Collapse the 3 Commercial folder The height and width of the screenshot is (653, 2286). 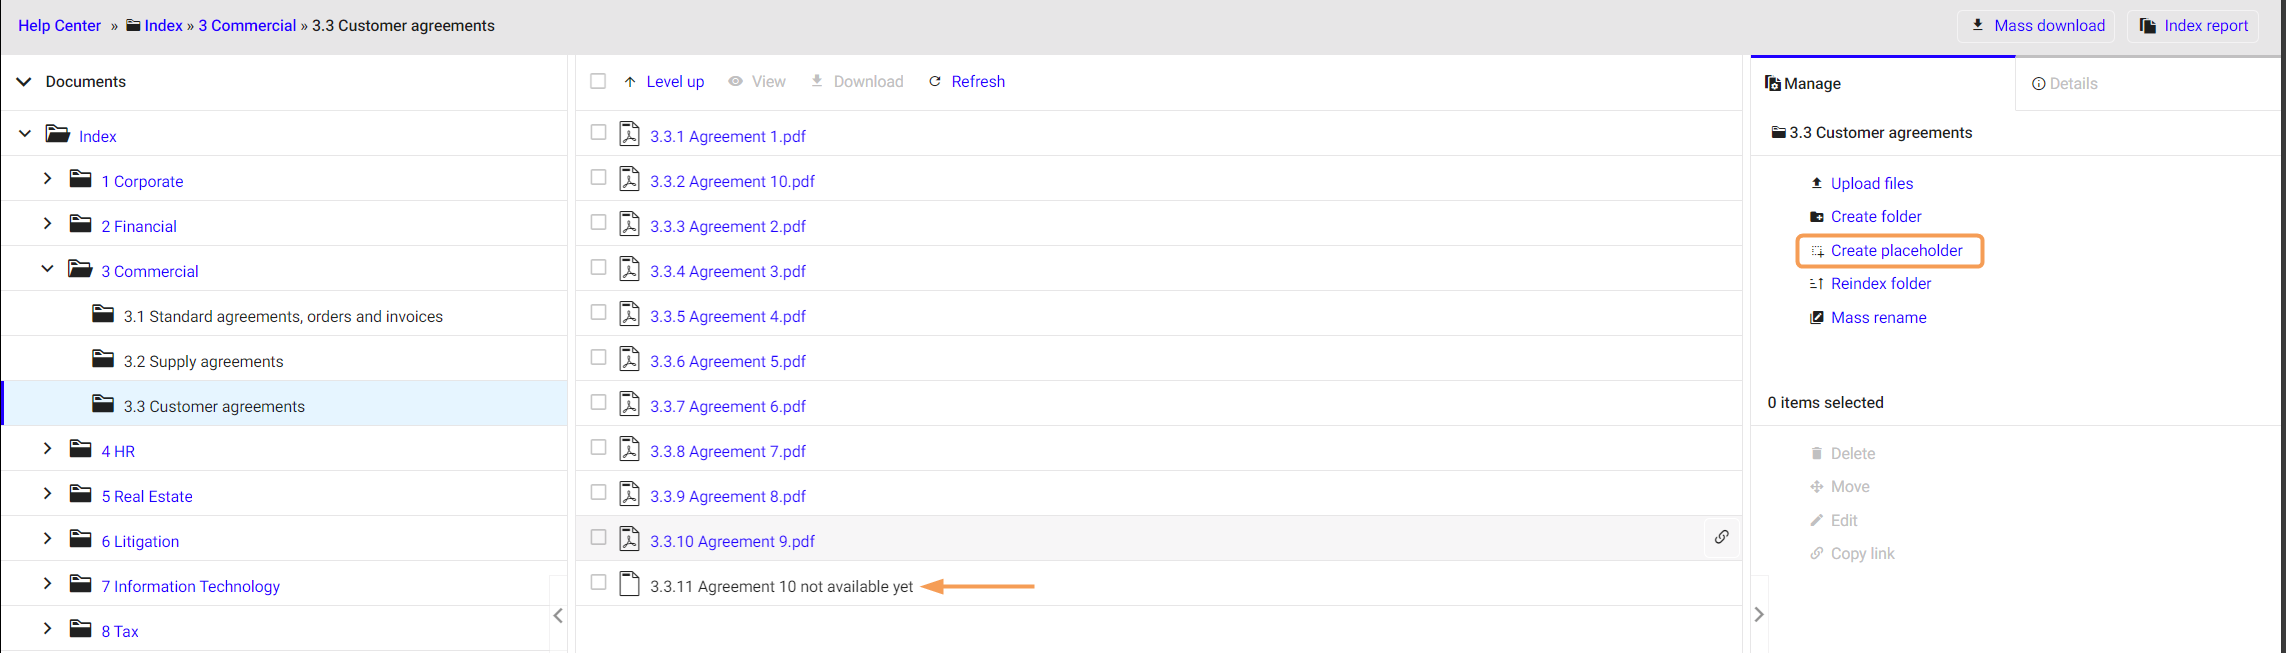point(47,269)
